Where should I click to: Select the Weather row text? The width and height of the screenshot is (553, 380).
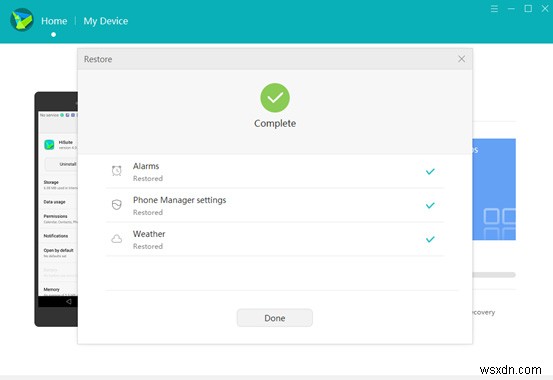149,234
